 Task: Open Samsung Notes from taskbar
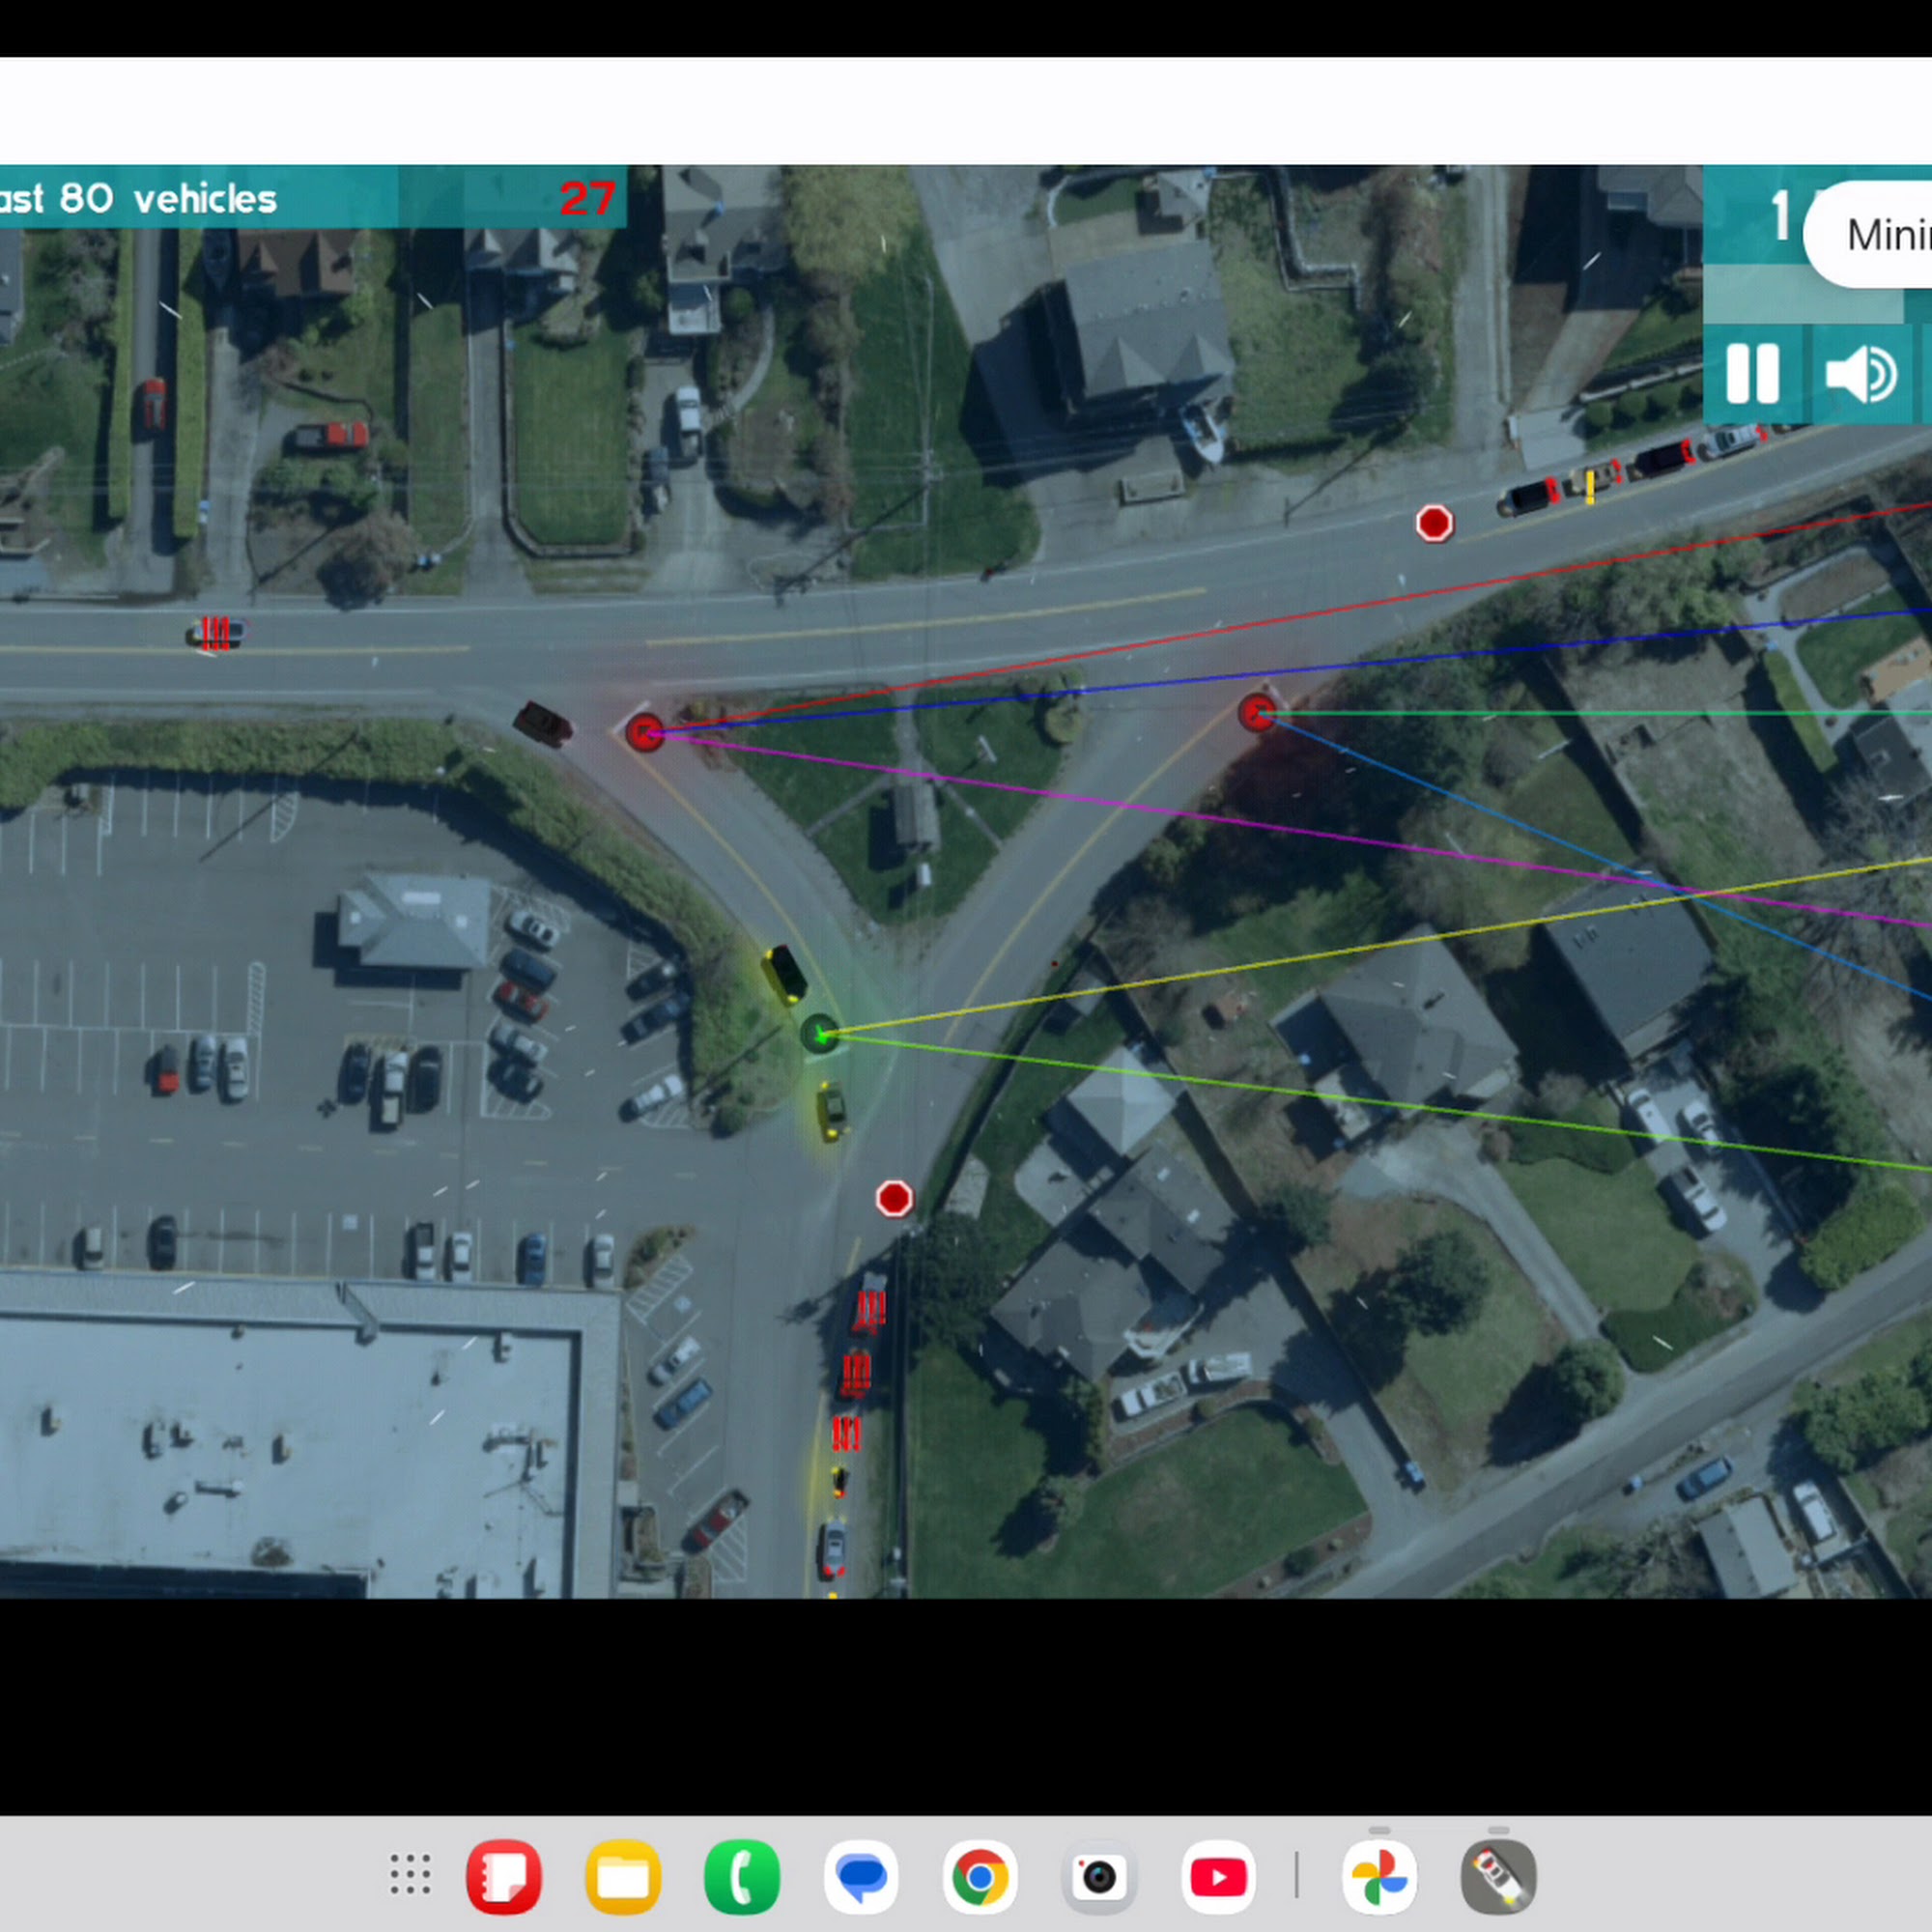coord(504,1876)
